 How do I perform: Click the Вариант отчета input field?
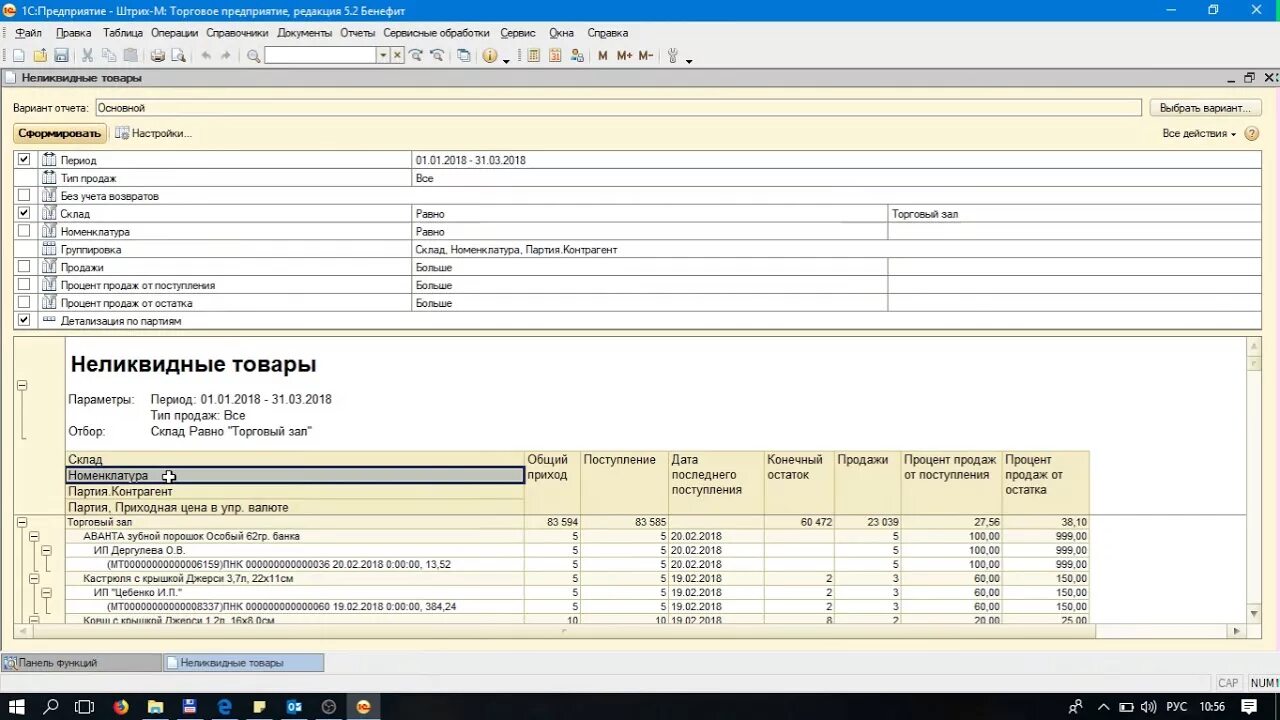click(617, 108)
